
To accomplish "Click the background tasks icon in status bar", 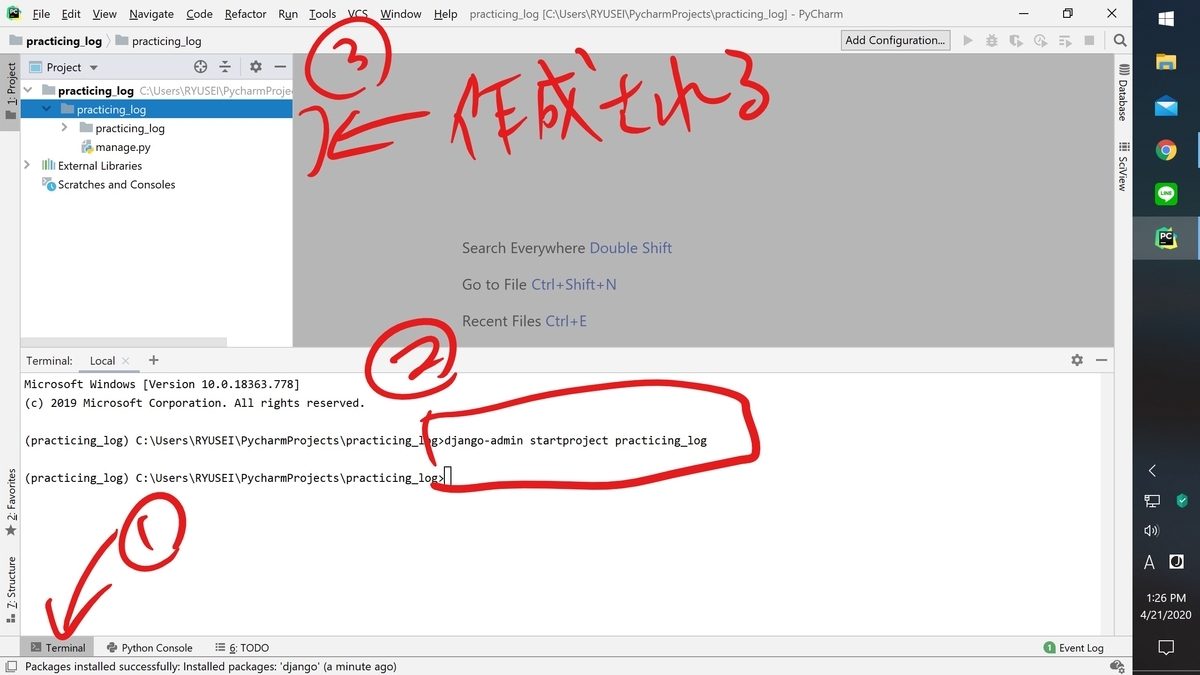I will pyautogui.click(x=1119, y=667).
